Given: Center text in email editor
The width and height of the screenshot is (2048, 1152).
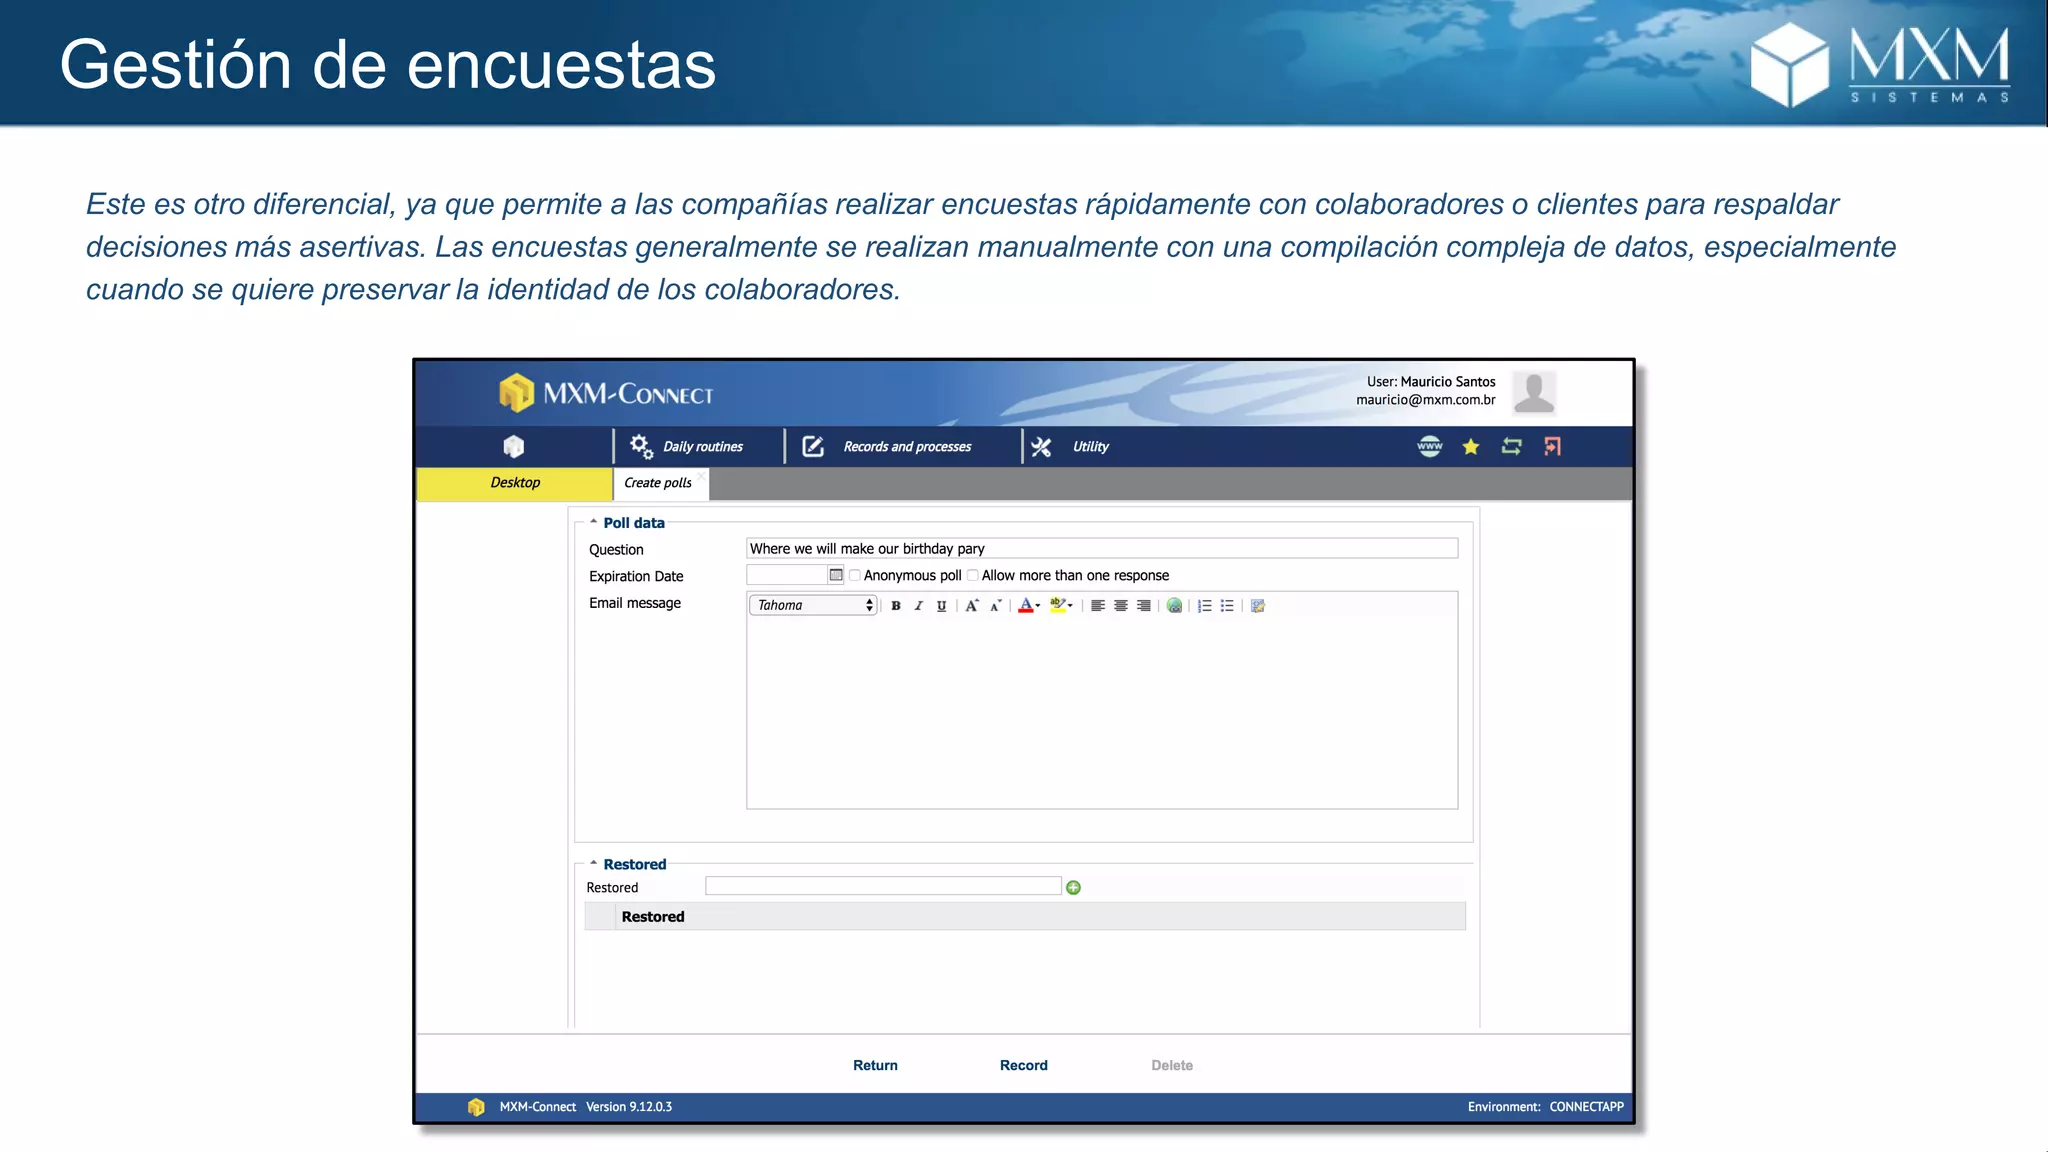Looking at the screenshot, I should click(x=1121, y=606).
